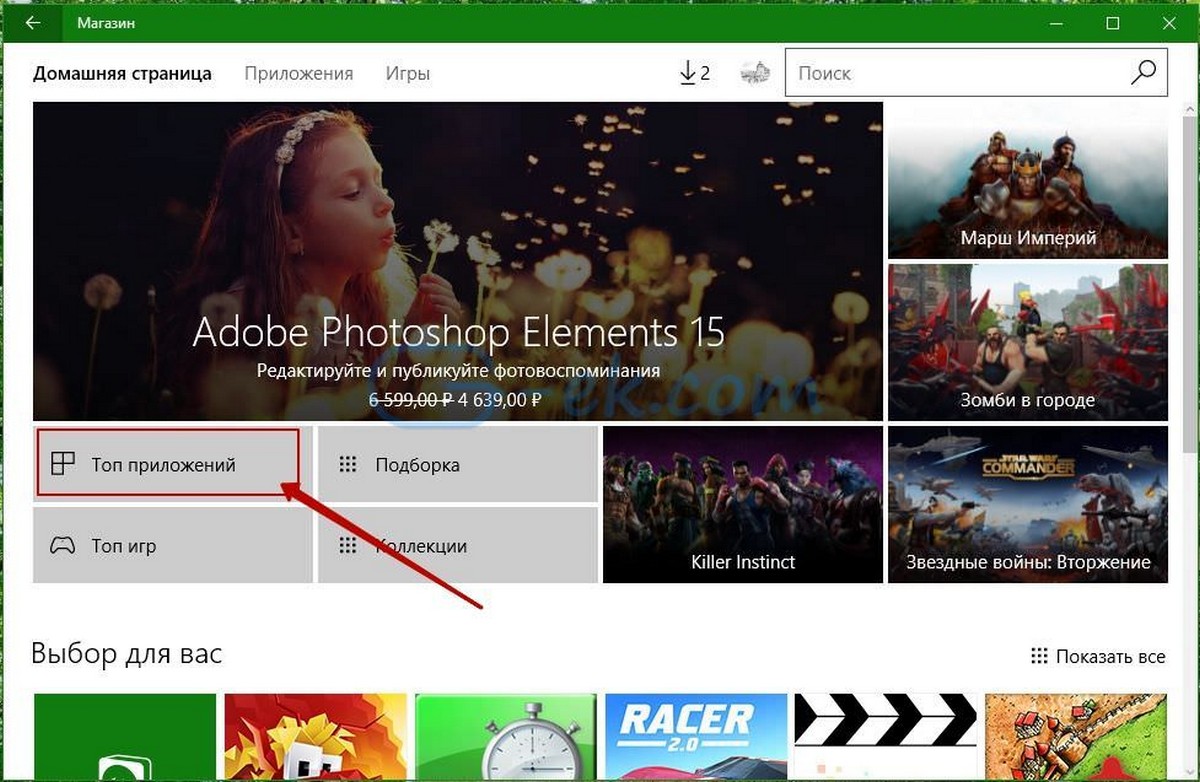Viewport: 1200px width, 782px height.
Task: Close the Магазин window
Action: pos(1168,22)
